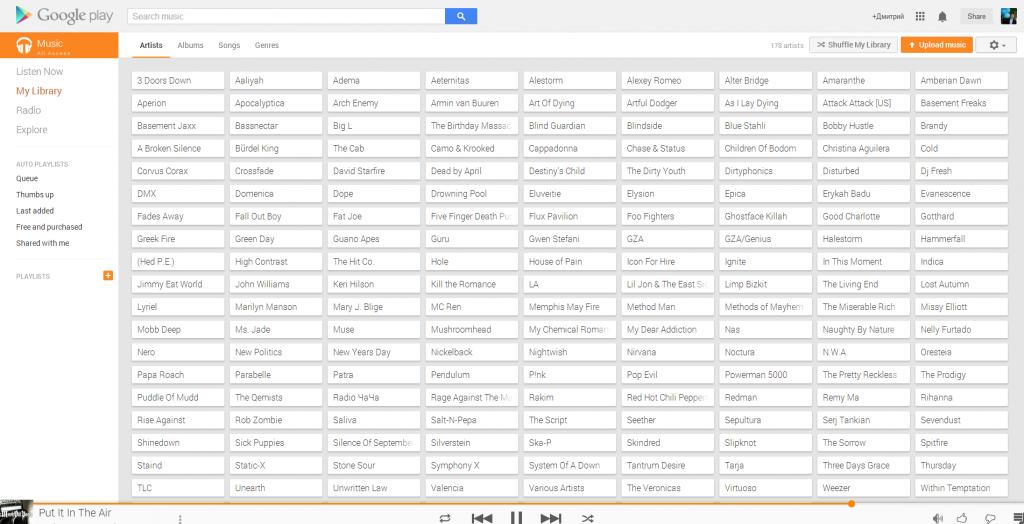
Task: Click the Share button
Action: coord(976,16)
